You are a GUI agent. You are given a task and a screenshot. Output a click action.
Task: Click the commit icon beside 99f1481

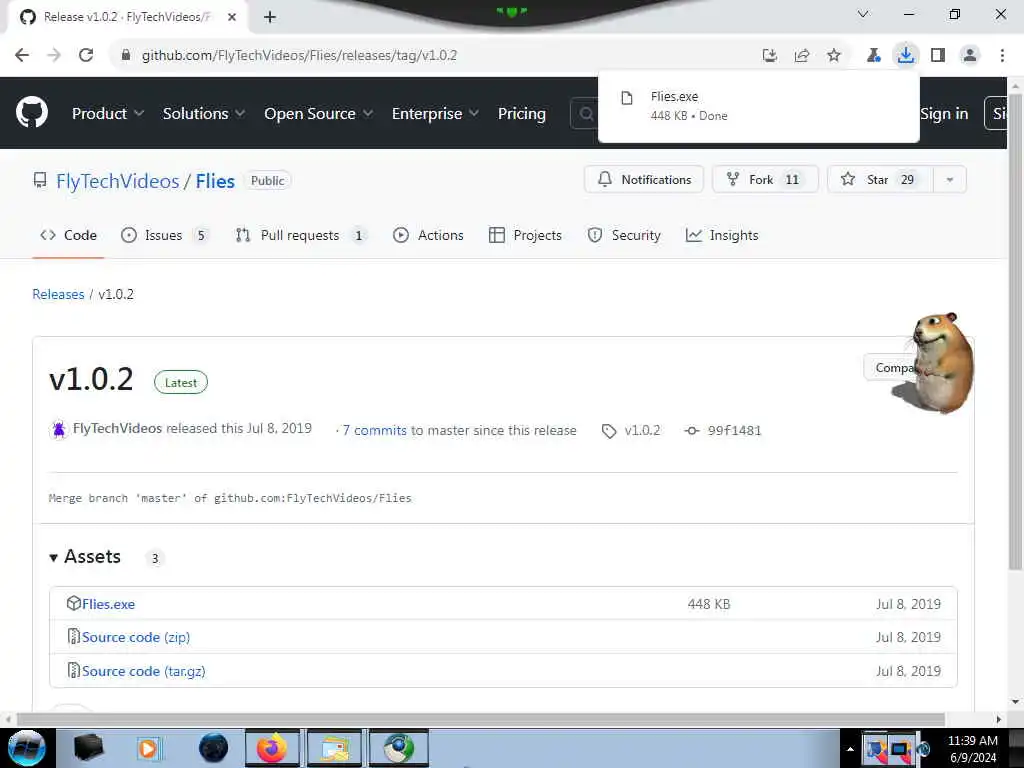coord(692,430)
